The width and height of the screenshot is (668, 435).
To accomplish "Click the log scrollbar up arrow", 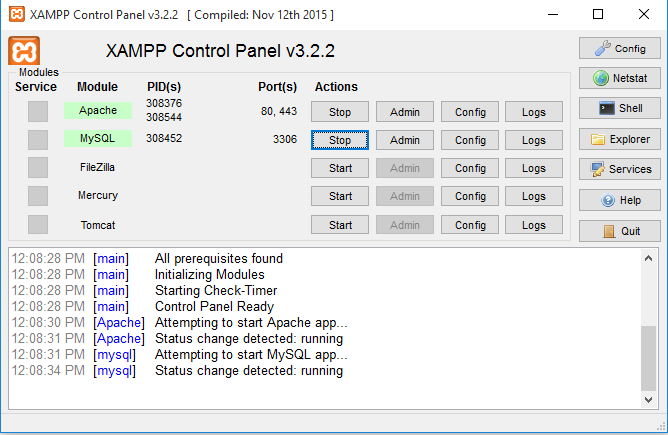I will (648, 258).
